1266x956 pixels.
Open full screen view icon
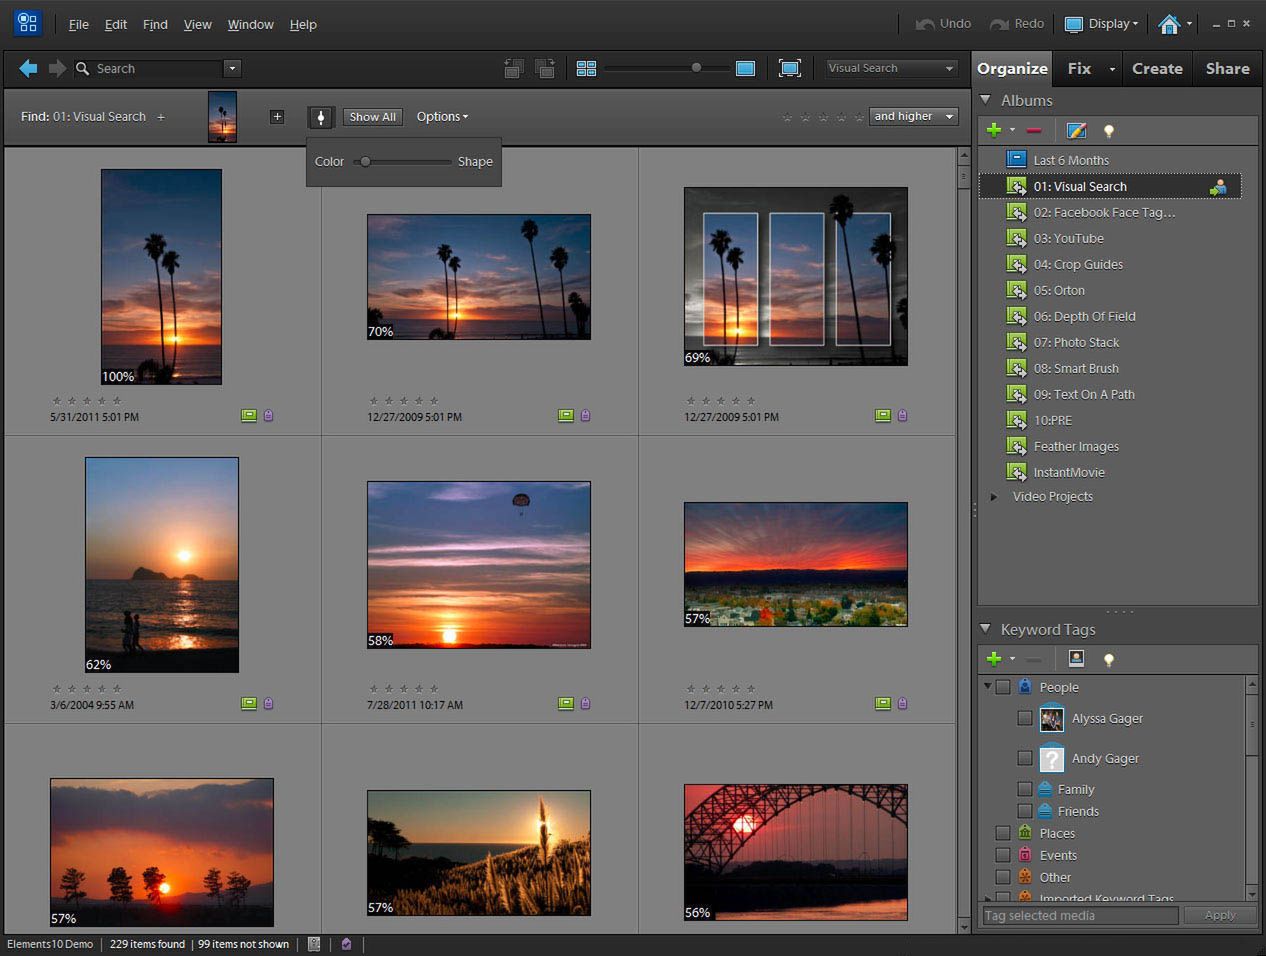[x=790, y=68]
